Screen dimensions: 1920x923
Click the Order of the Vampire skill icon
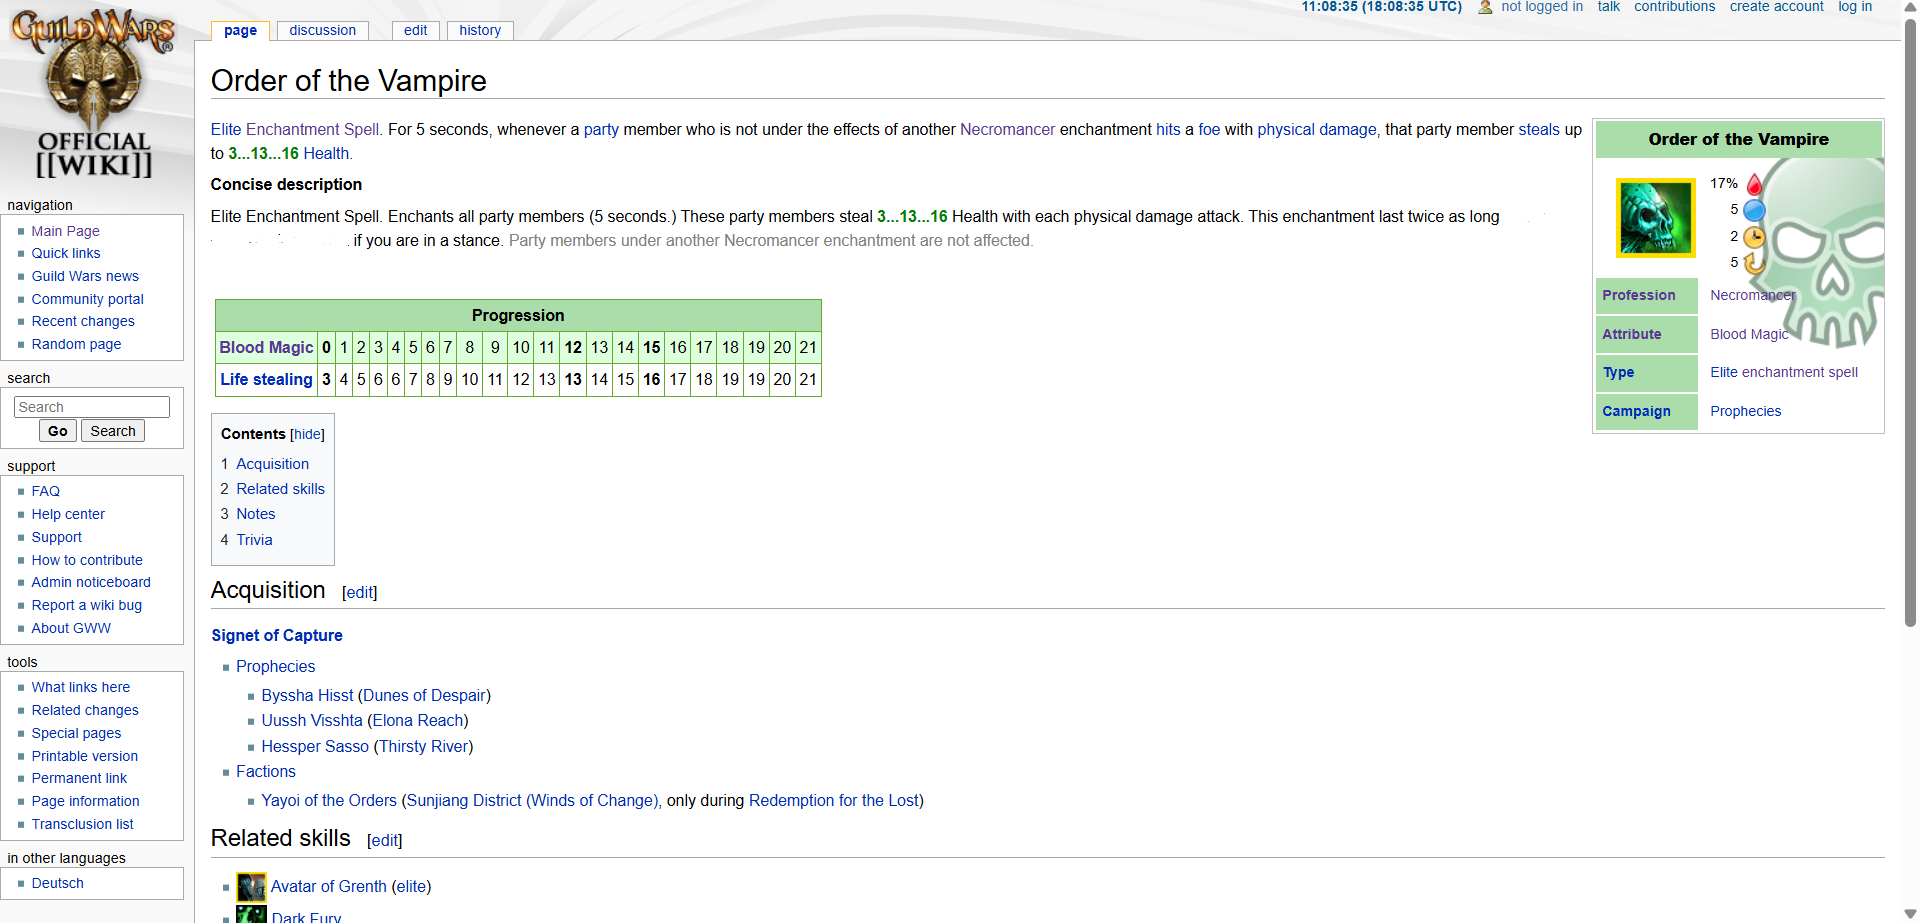(x=1655, y=218)
